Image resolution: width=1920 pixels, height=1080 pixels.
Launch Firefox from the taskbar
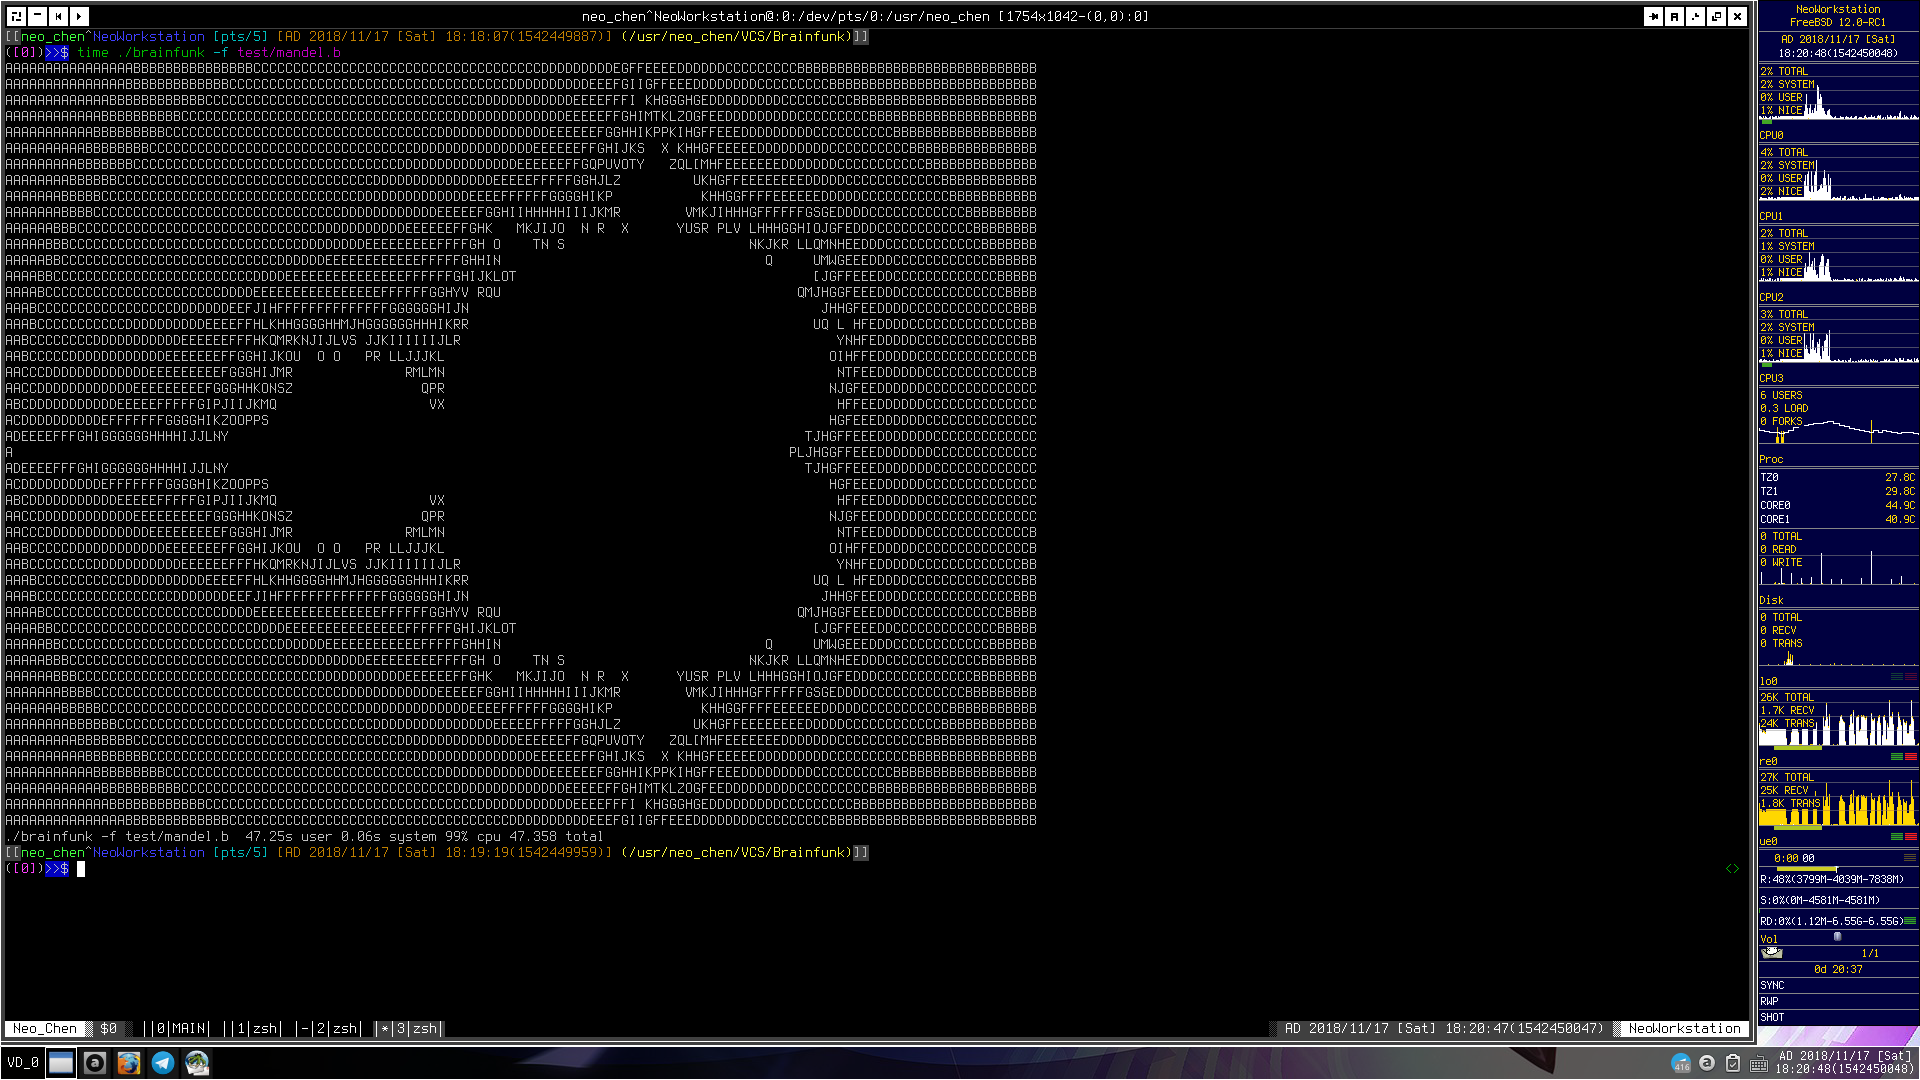[x=129, y=1063]
